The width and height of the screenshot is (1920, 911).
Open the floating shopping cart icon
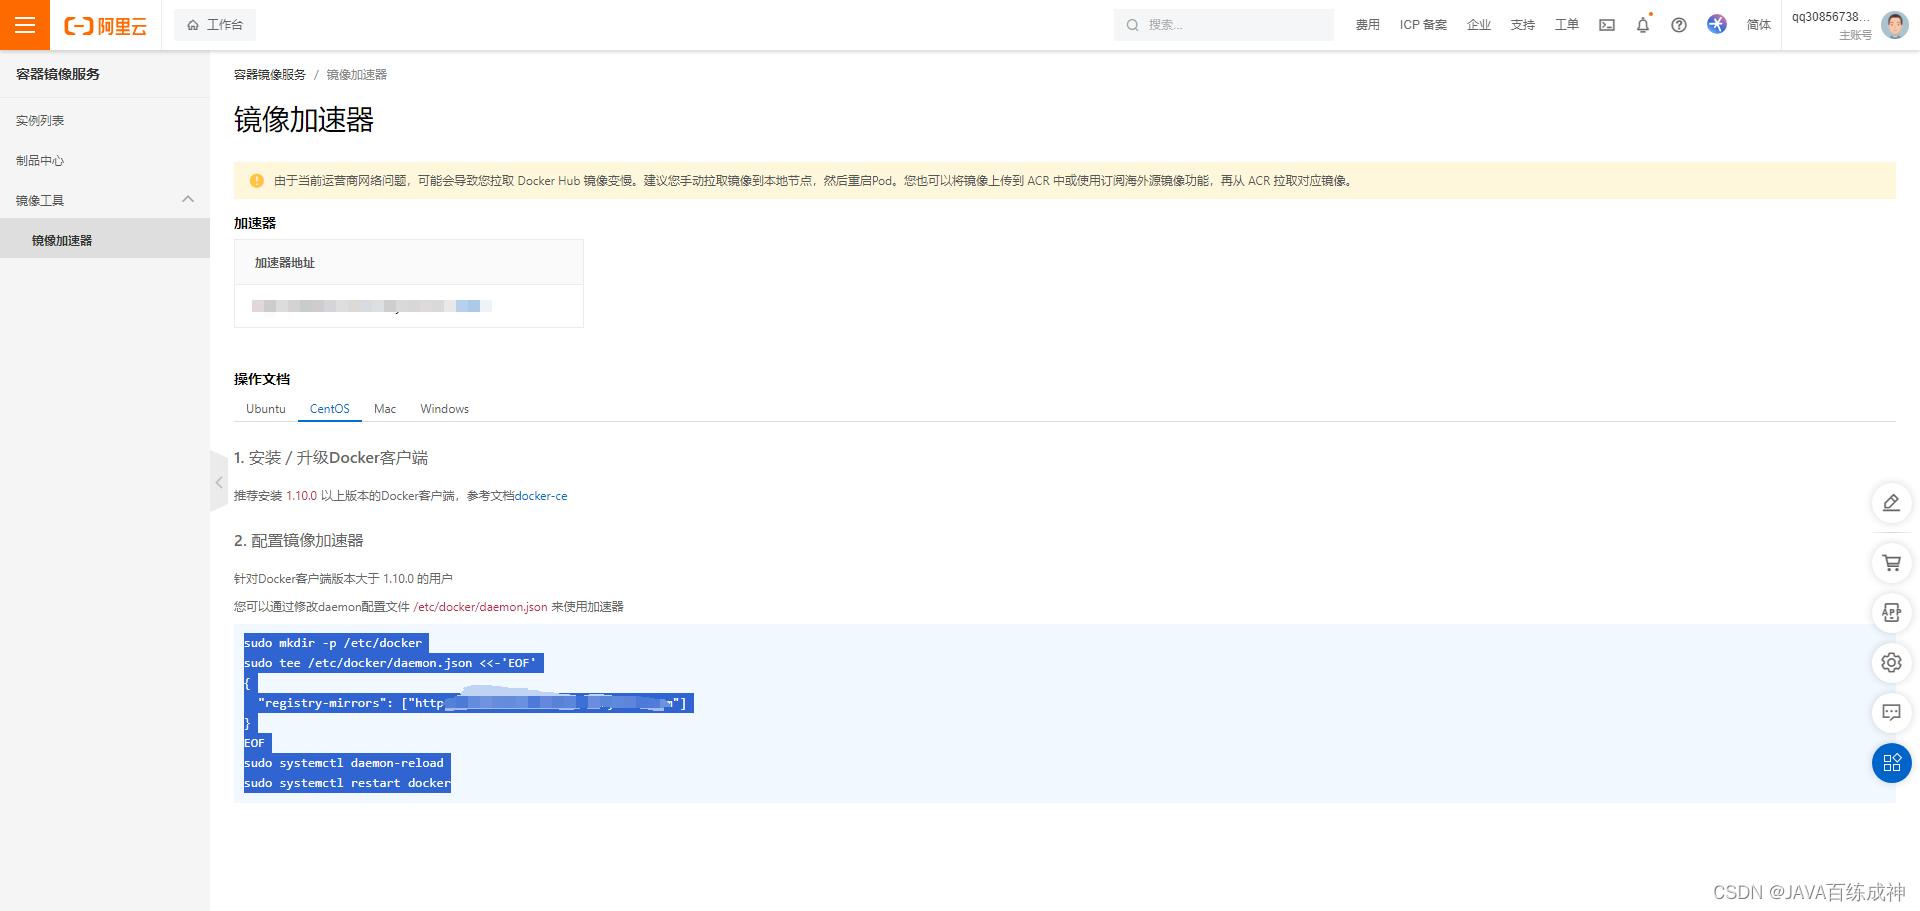tap(1891, 563)
